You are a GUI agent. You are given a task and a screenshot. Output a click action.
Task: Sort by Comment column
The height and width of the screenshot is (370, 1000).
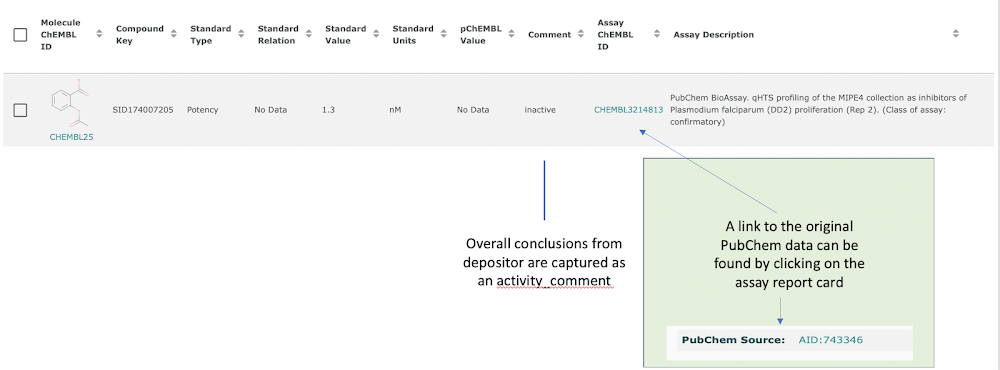click(580, 34)
